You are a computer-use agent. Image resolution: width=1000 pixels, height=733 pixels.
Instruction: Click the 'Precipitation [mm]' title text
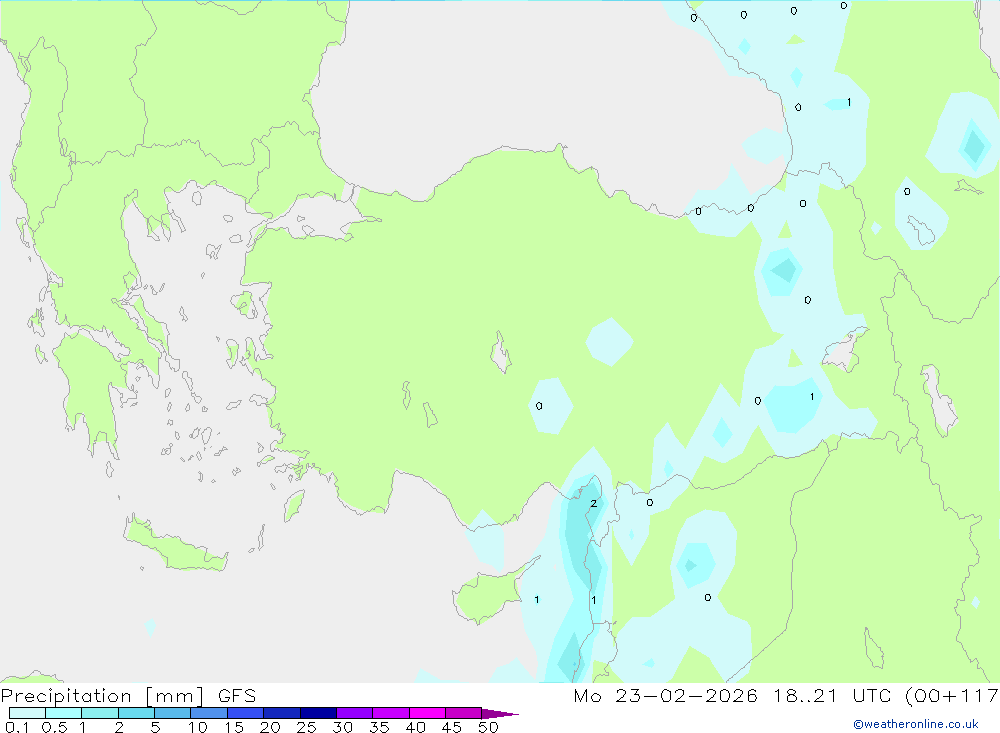pos(102,696)
